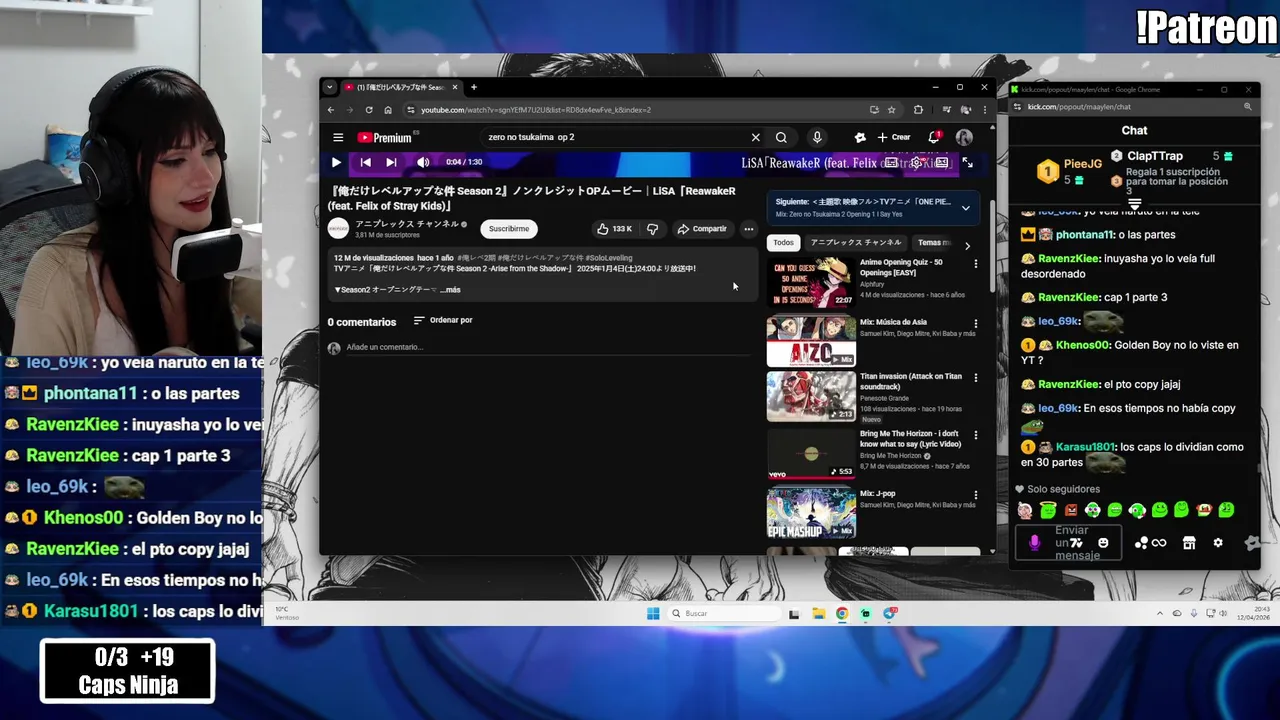Open Chrome extensions puzzle icon
Viewport: 1280px width, 720px height.
click(918, 110)
